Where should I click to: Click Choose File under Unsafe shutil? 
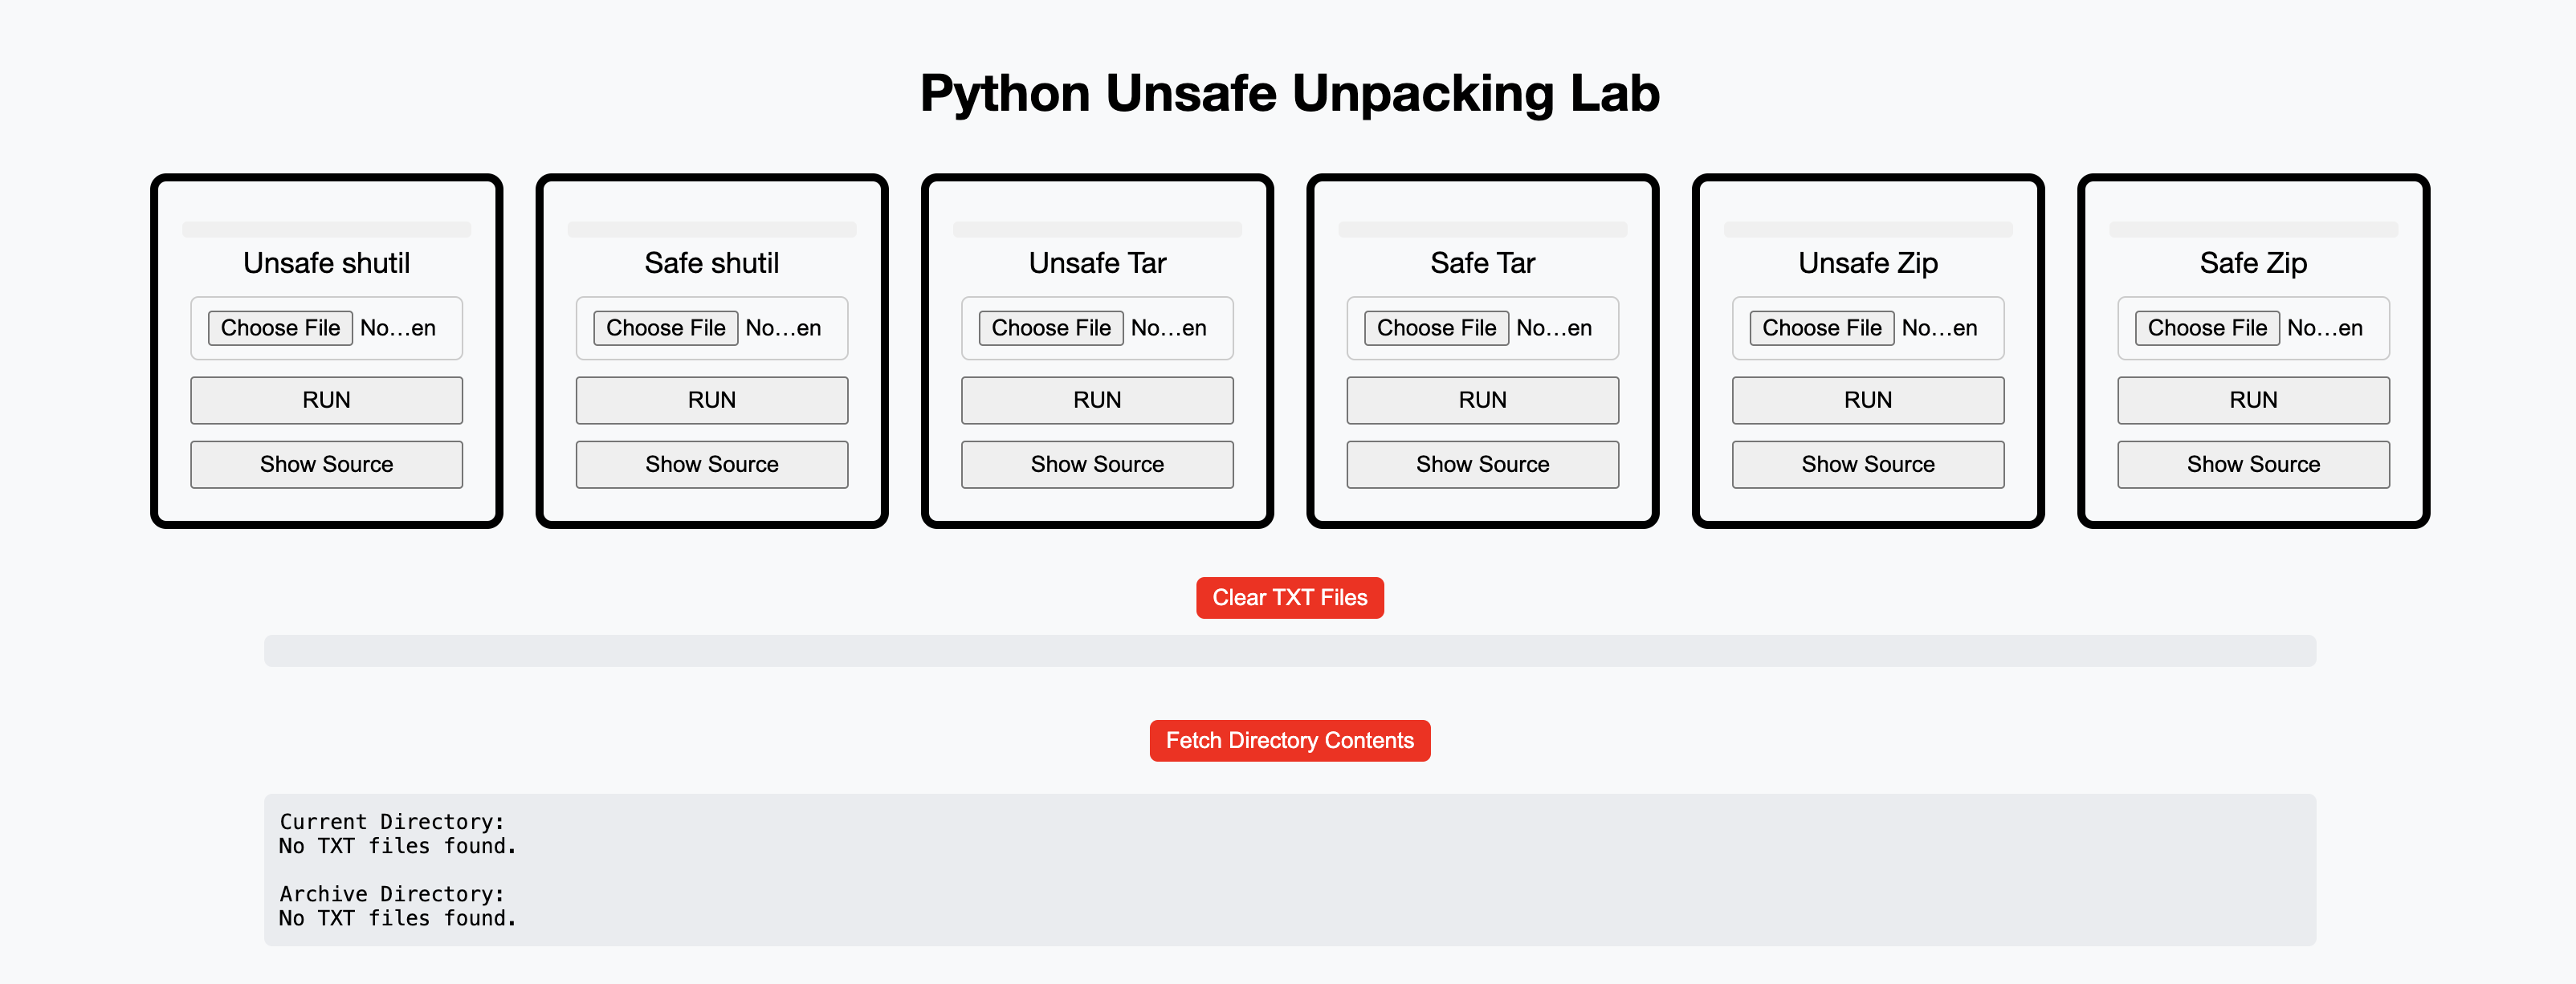[280, 328]
